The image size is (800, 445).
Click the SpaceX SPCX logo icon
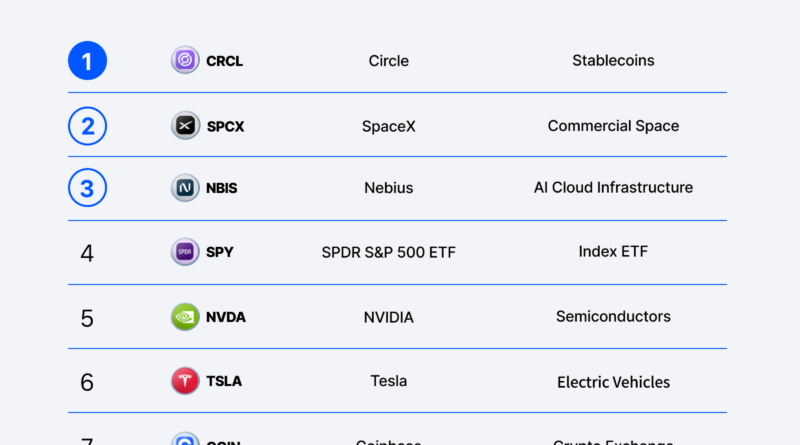[185, 126]
